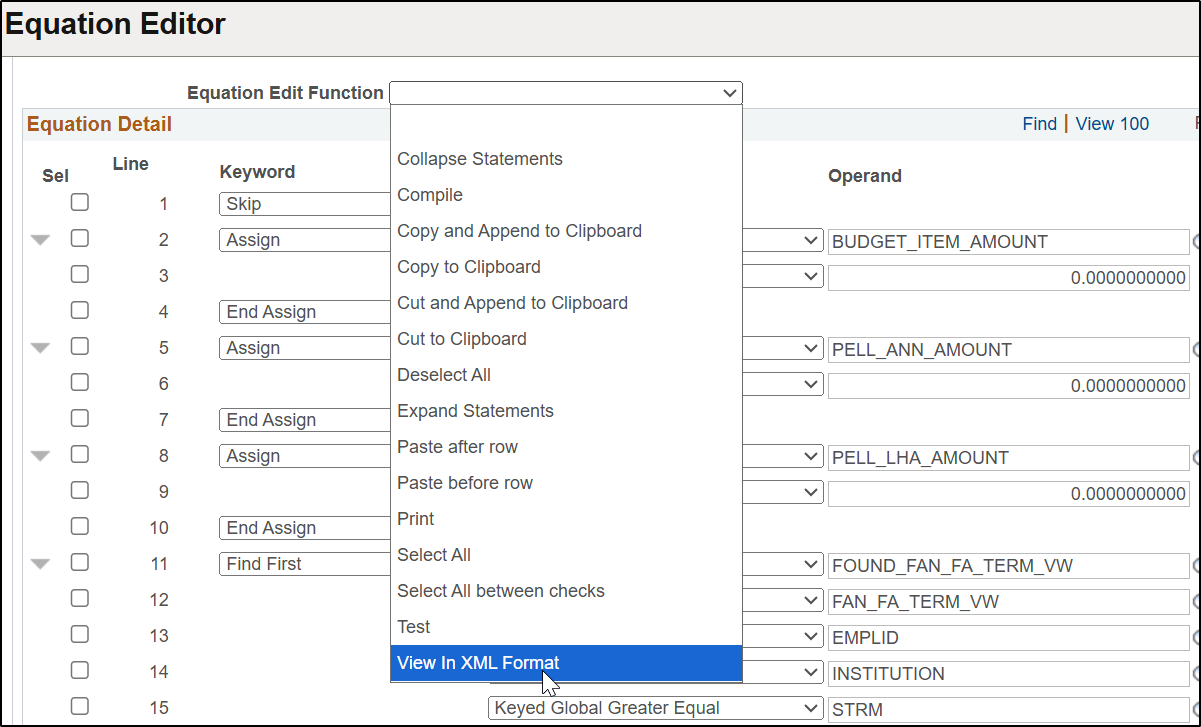Tick the Sel checkbox for line 1
This screenshot has height=727, width=1201.
coord(80,203)
